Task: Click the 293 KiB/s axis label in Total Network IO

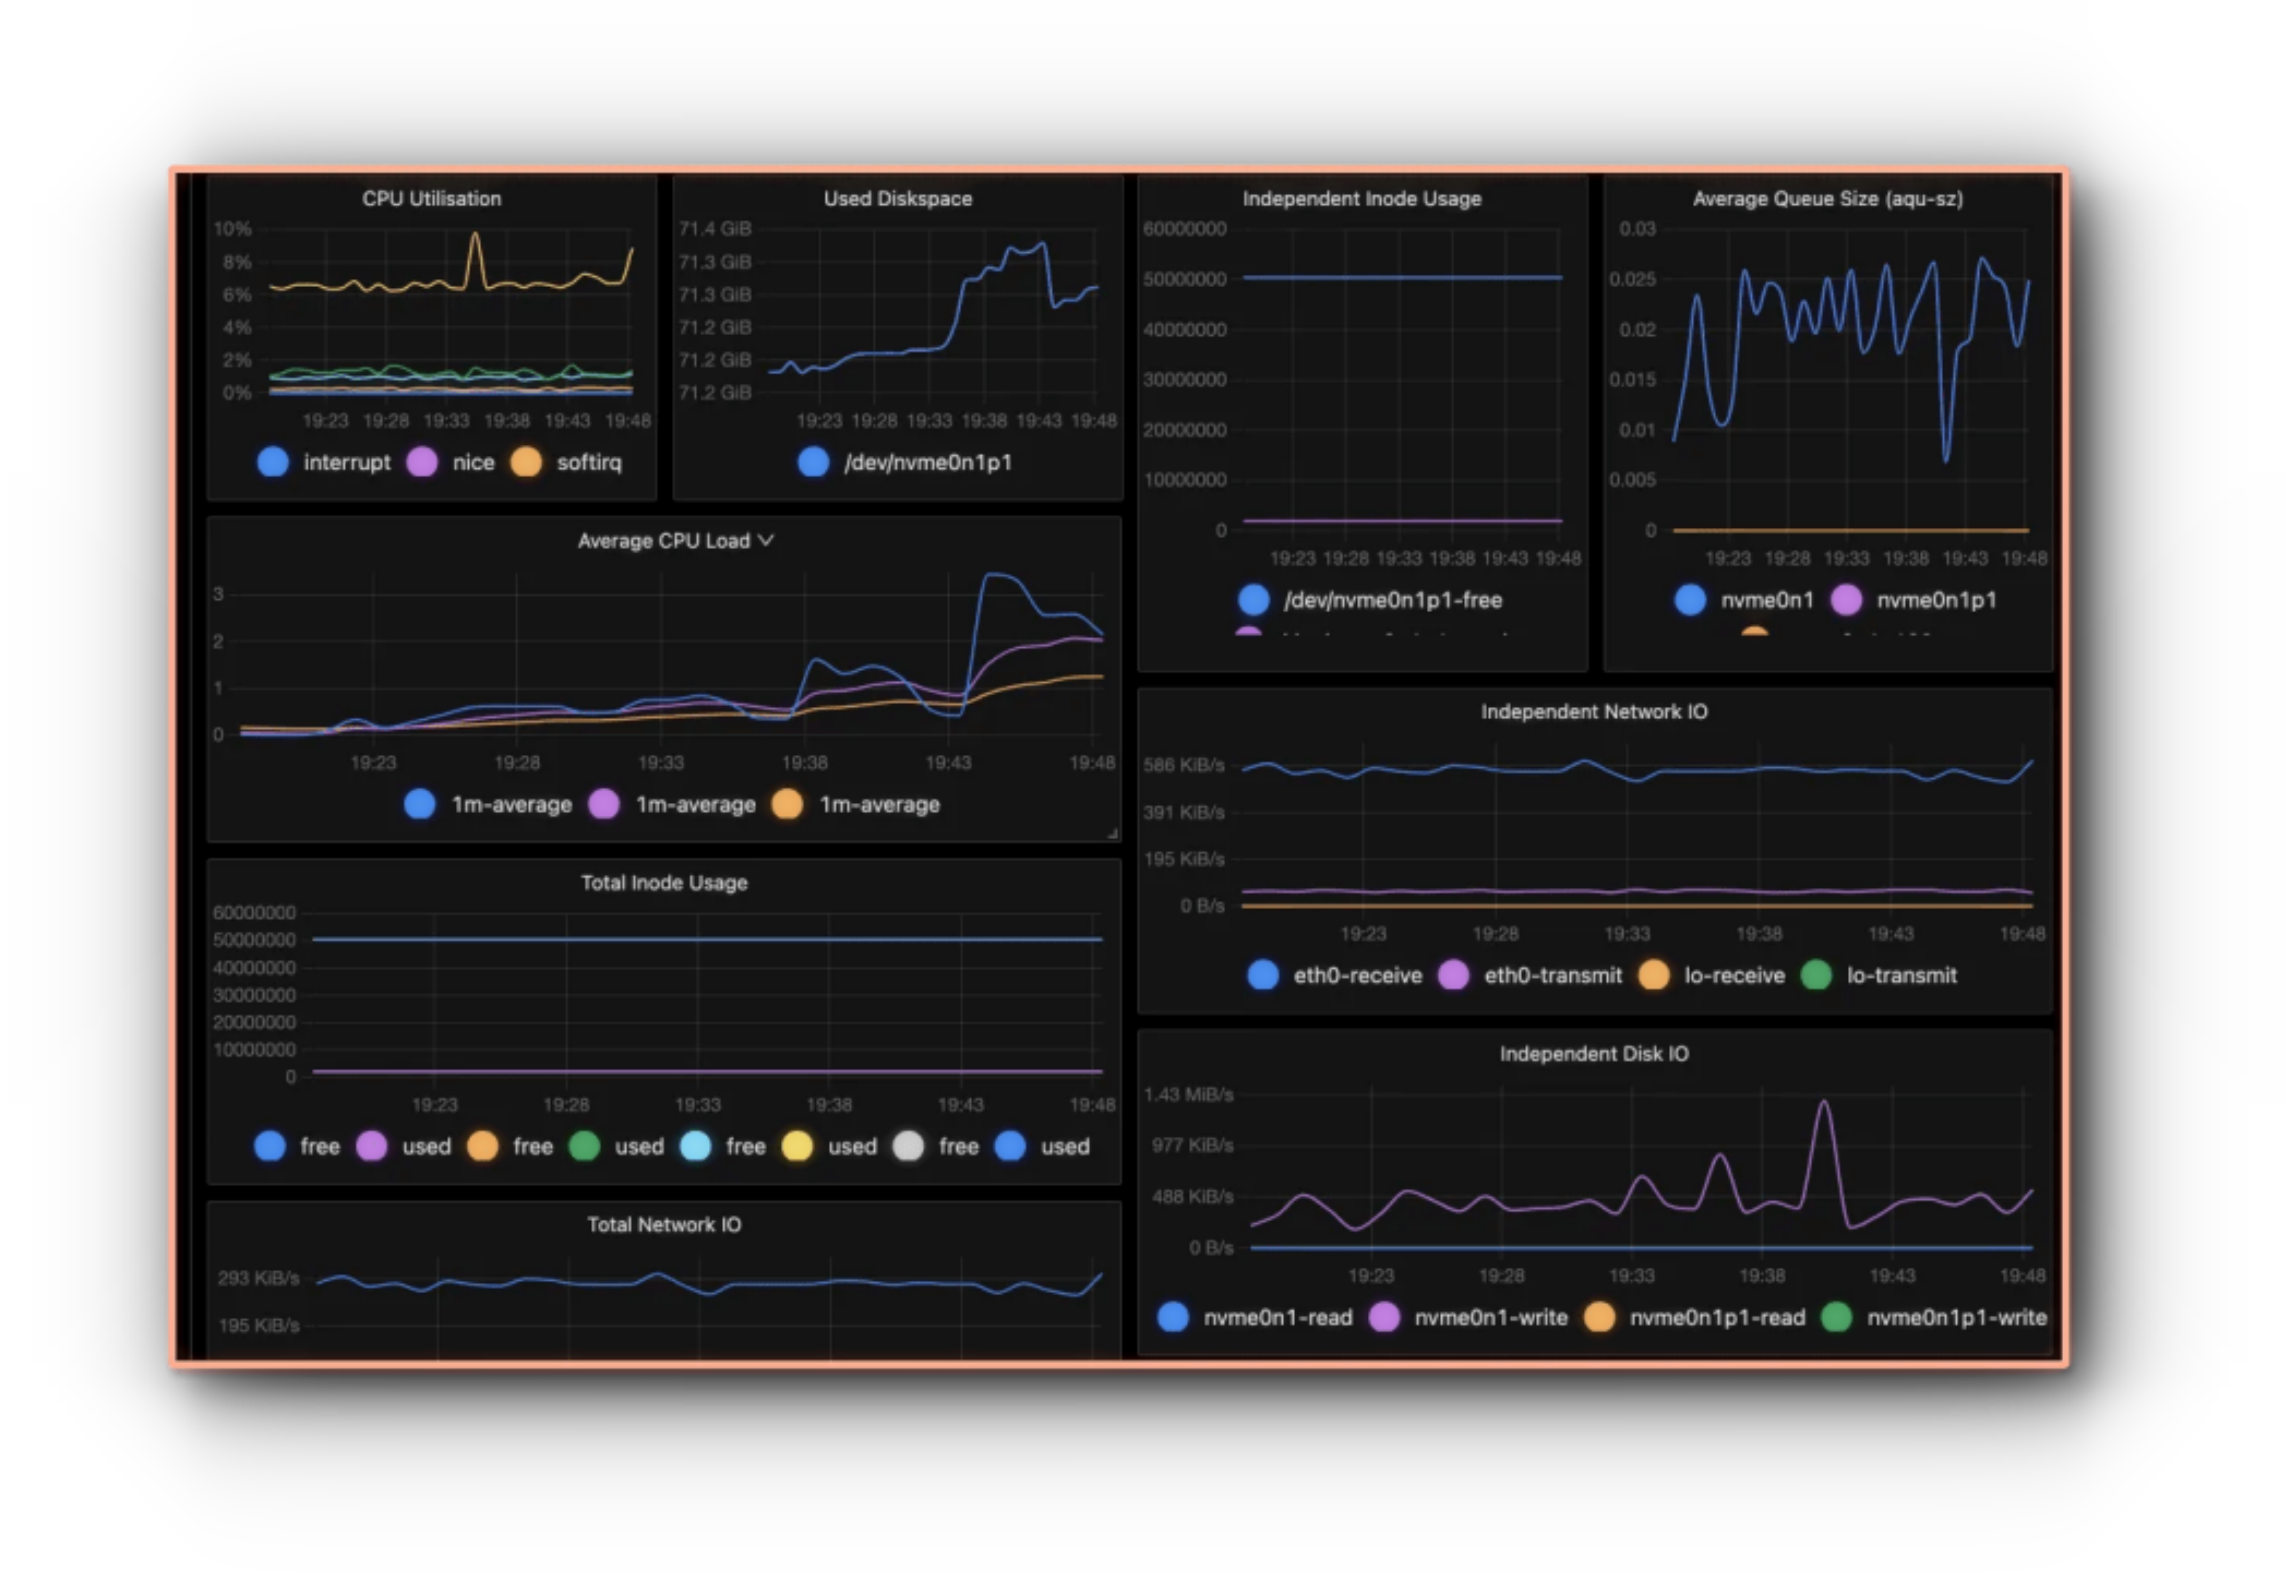Action: pos(258,1278)
